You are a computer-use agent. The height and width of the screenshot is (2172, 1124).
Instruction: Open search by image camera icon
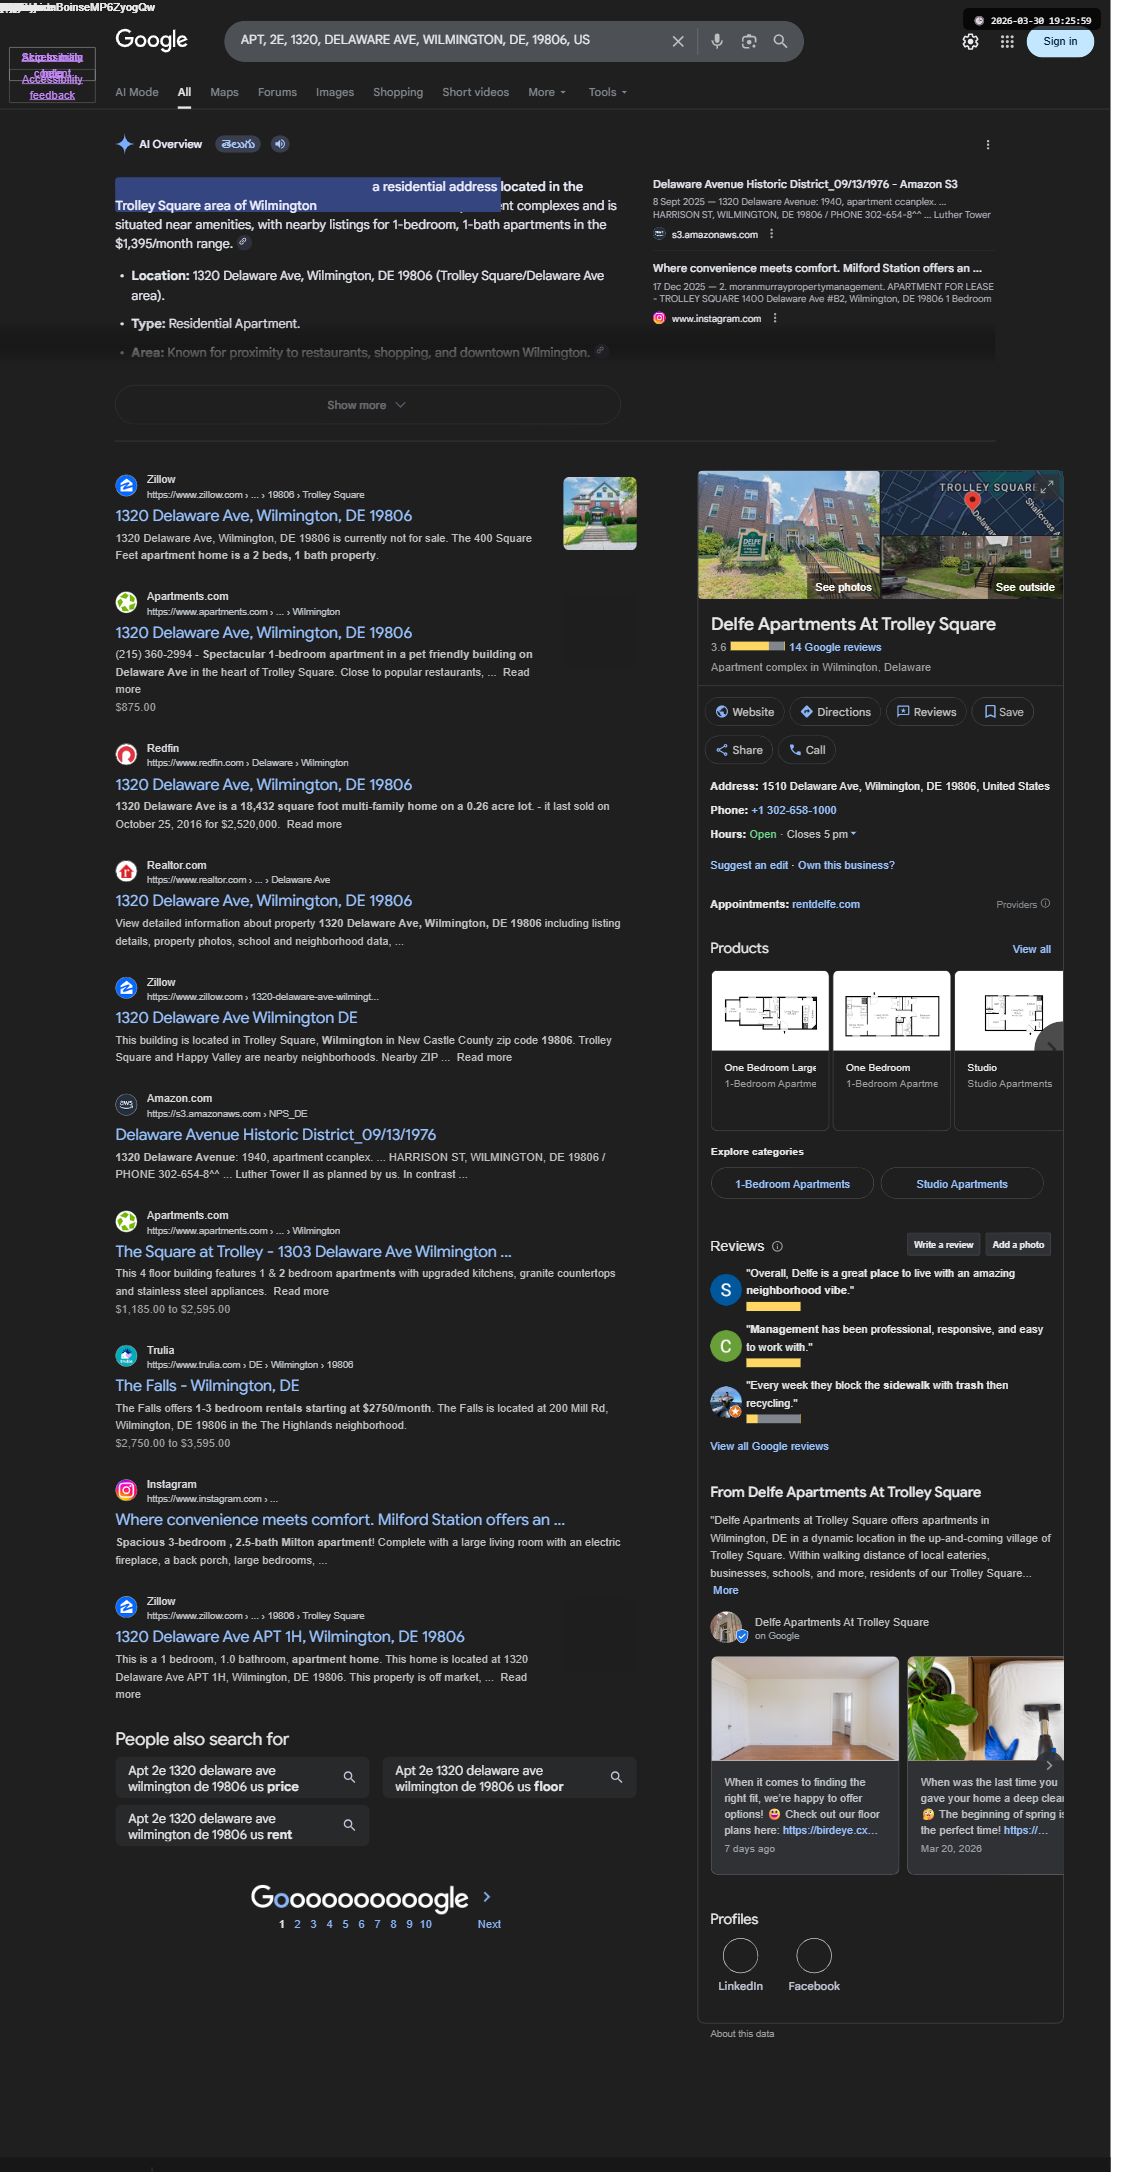(x=749, y=41)
